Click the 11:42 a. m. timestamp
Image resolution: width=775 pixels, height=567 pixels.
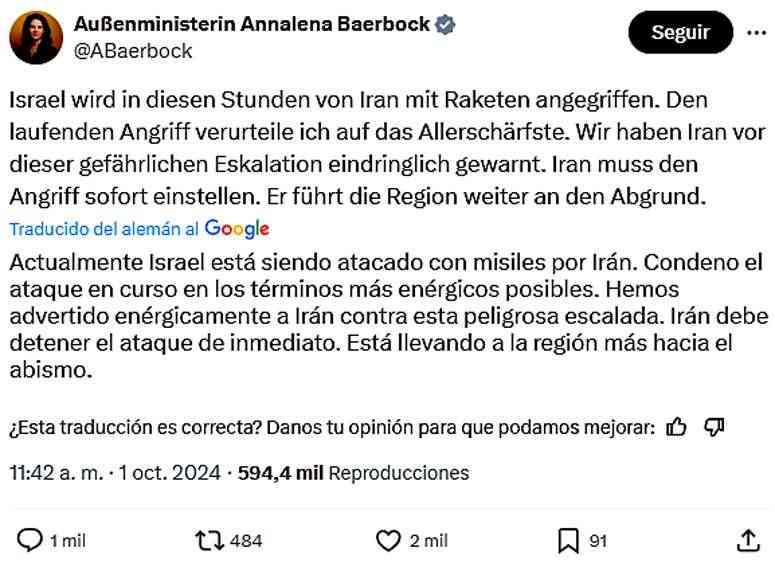pyautogui.click(x=57, y=472)
